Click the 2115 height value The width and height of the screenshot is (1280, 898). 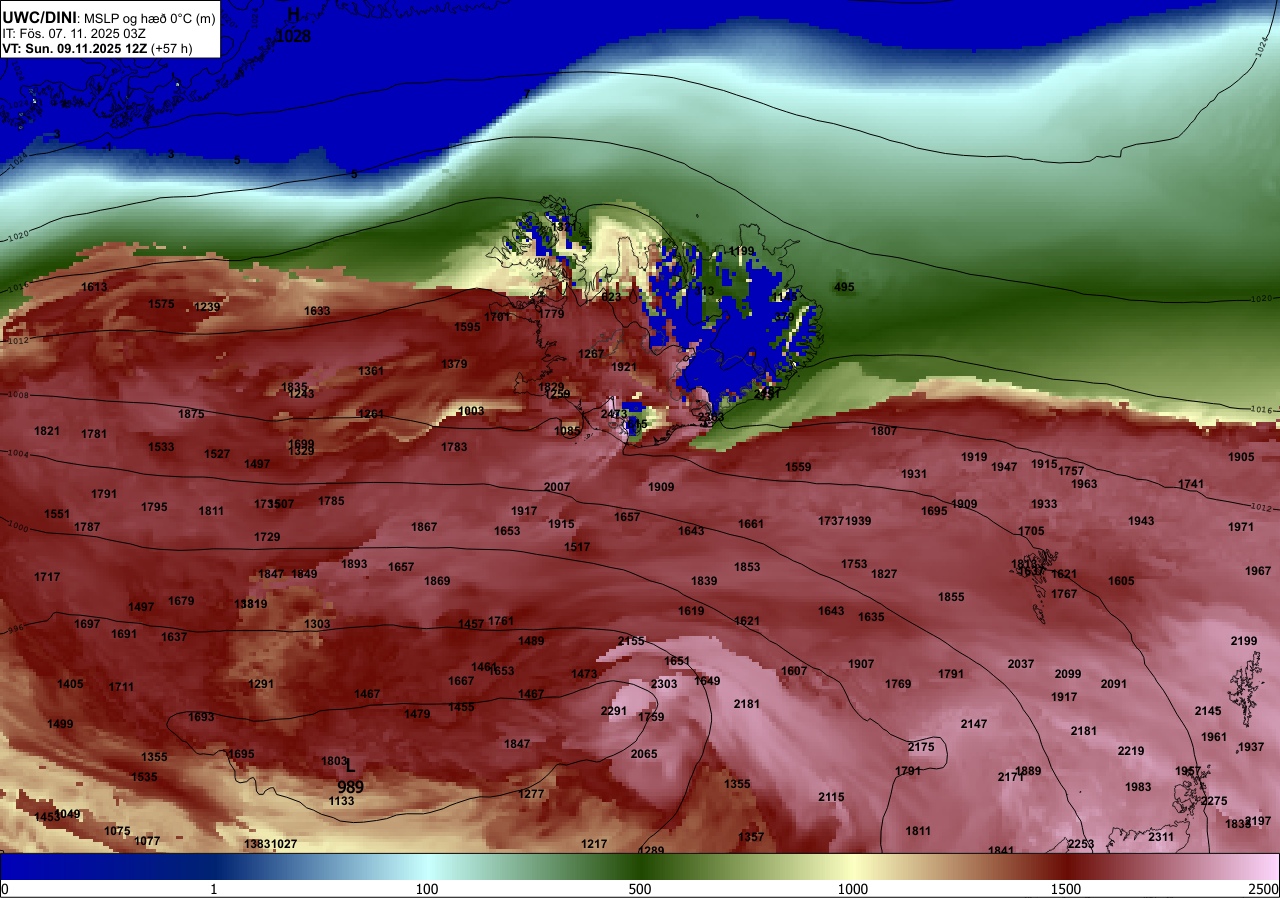831,797
